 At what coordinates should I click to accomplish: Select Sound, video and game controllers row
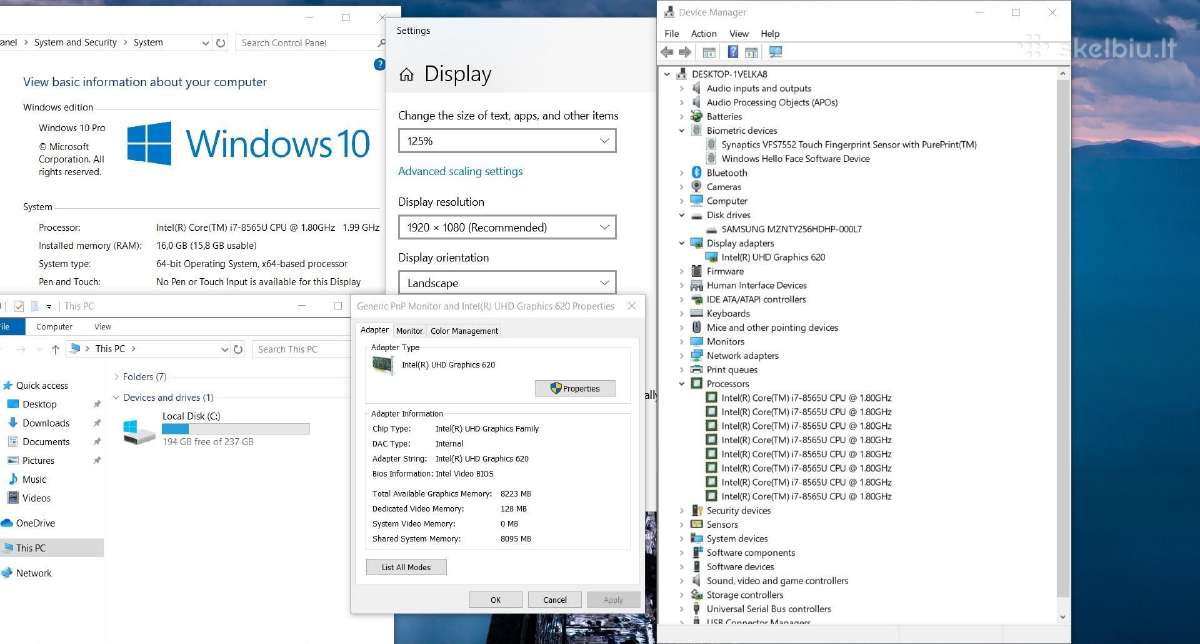[x=777, y=581]
